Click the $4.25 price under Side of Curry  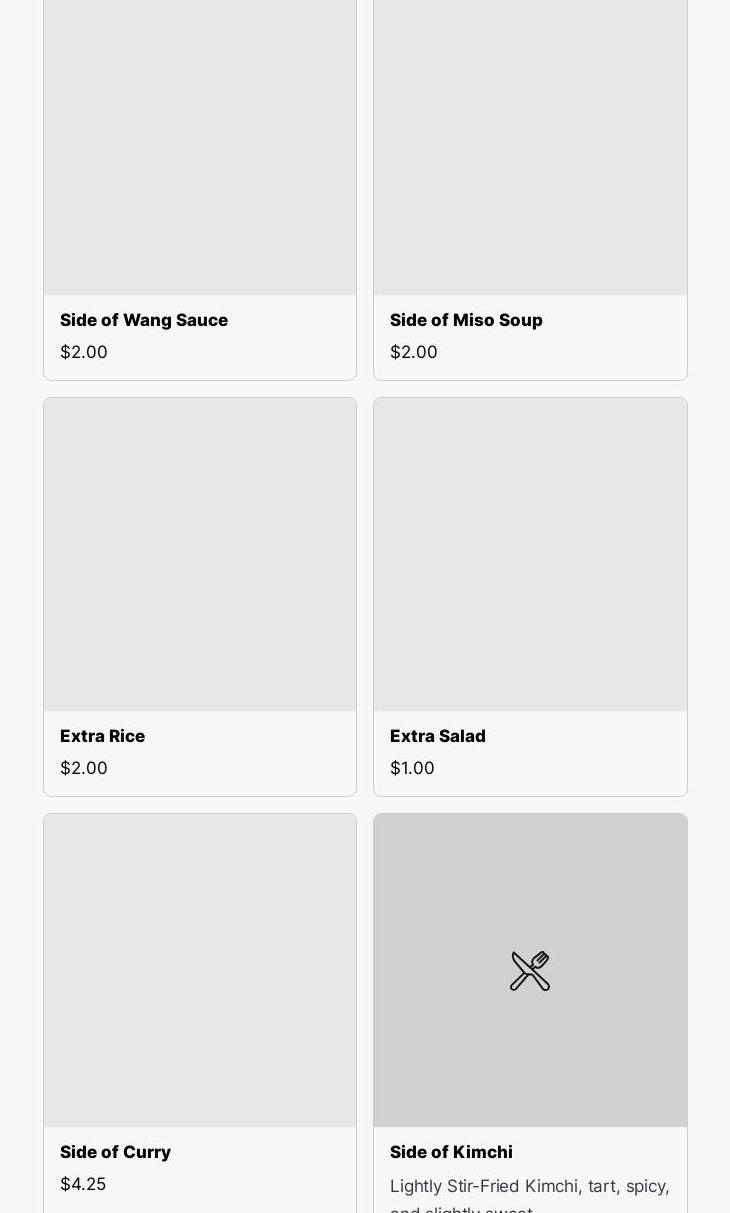tap(83, 1184)
